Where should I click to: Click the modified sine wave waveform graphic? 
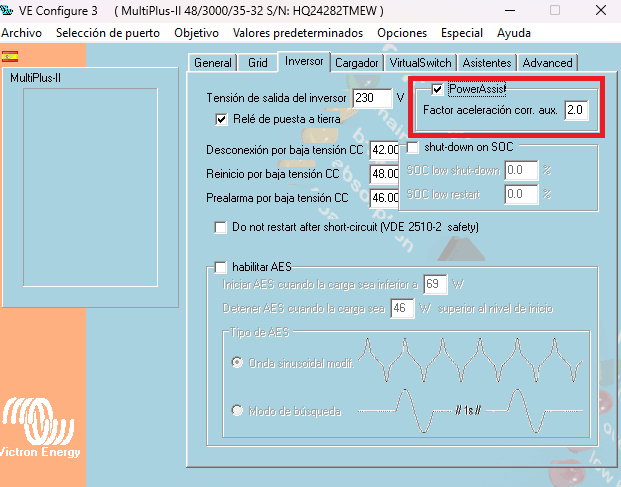coord(471,360)
